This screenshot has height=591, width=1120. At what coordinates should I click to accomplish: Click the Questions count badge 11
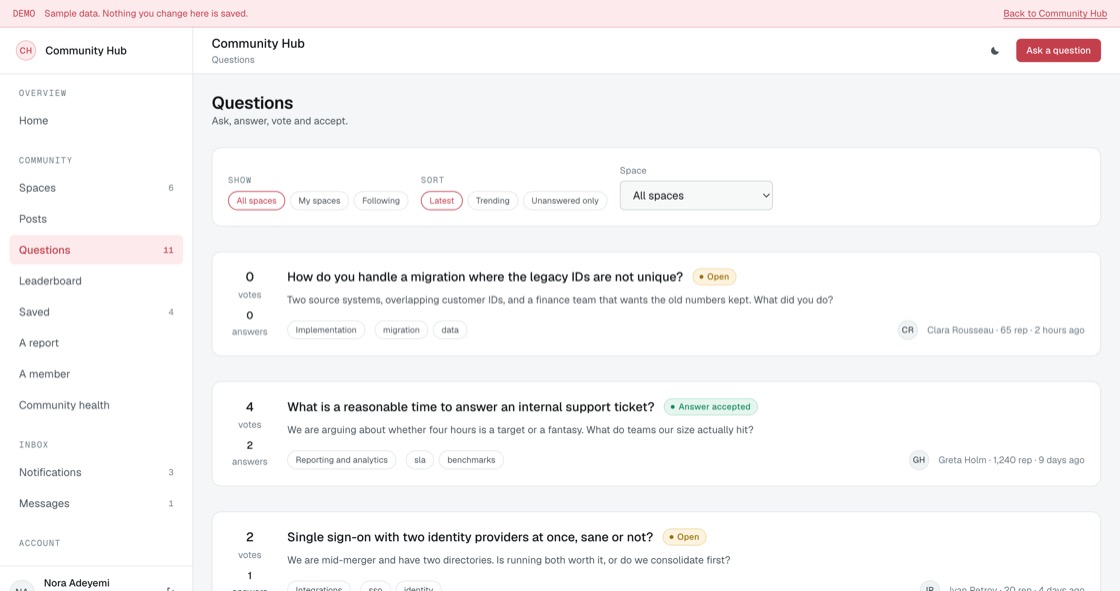point(168,250)
